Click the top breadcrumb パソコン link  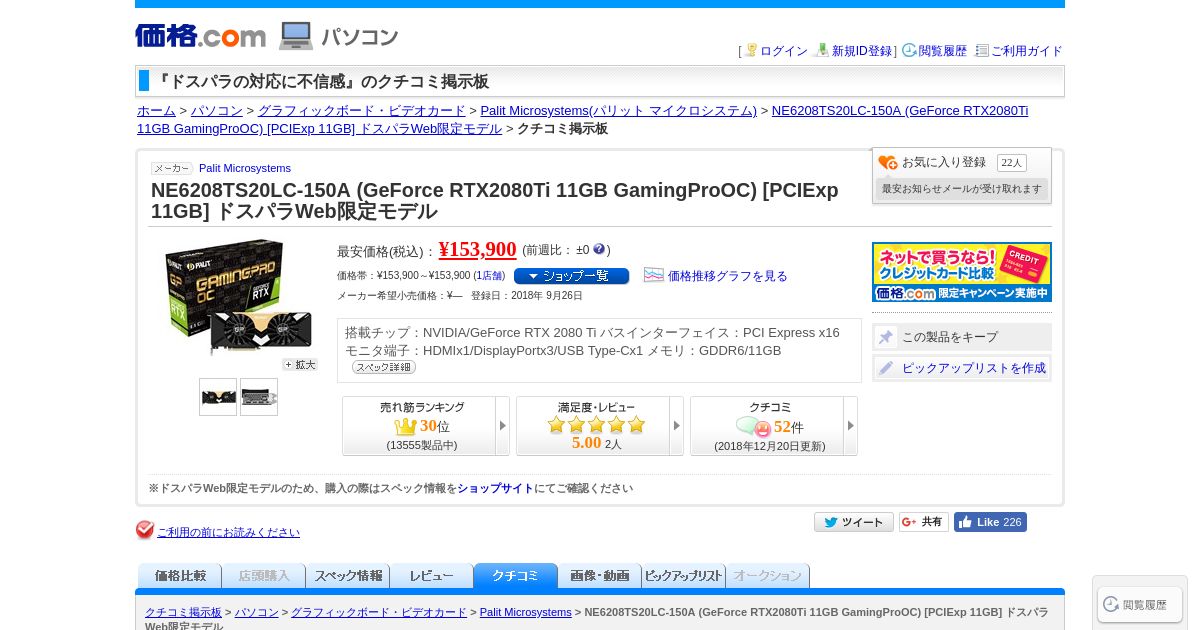(217, 111)
